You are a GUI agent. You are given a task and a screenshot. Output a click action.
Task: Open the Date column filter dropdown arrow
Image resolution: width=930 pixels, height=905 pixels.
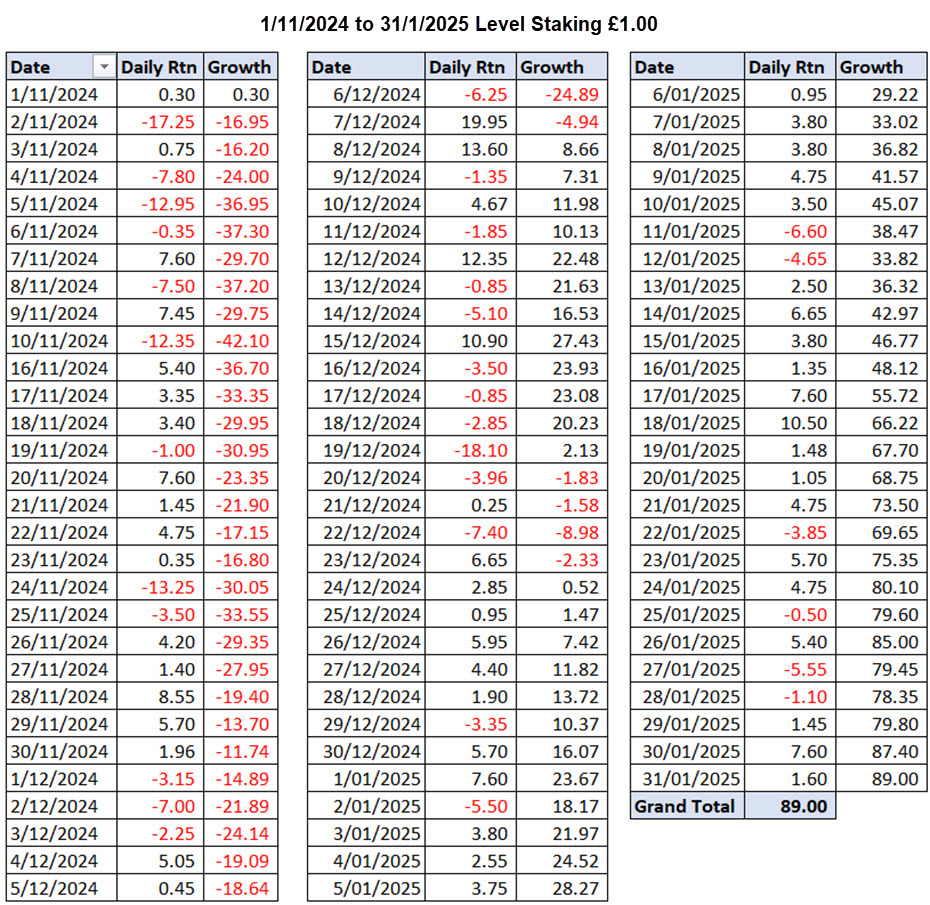[x=103, y=67]
